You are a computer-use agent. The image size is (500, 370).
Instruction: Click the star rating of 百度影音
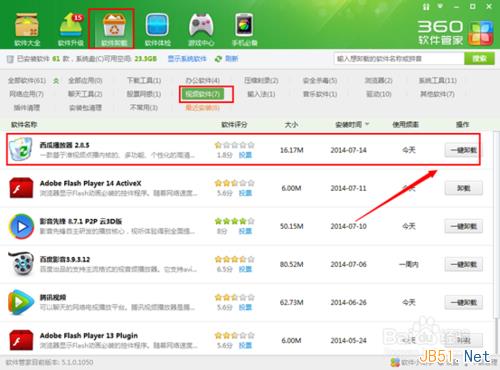234,259
